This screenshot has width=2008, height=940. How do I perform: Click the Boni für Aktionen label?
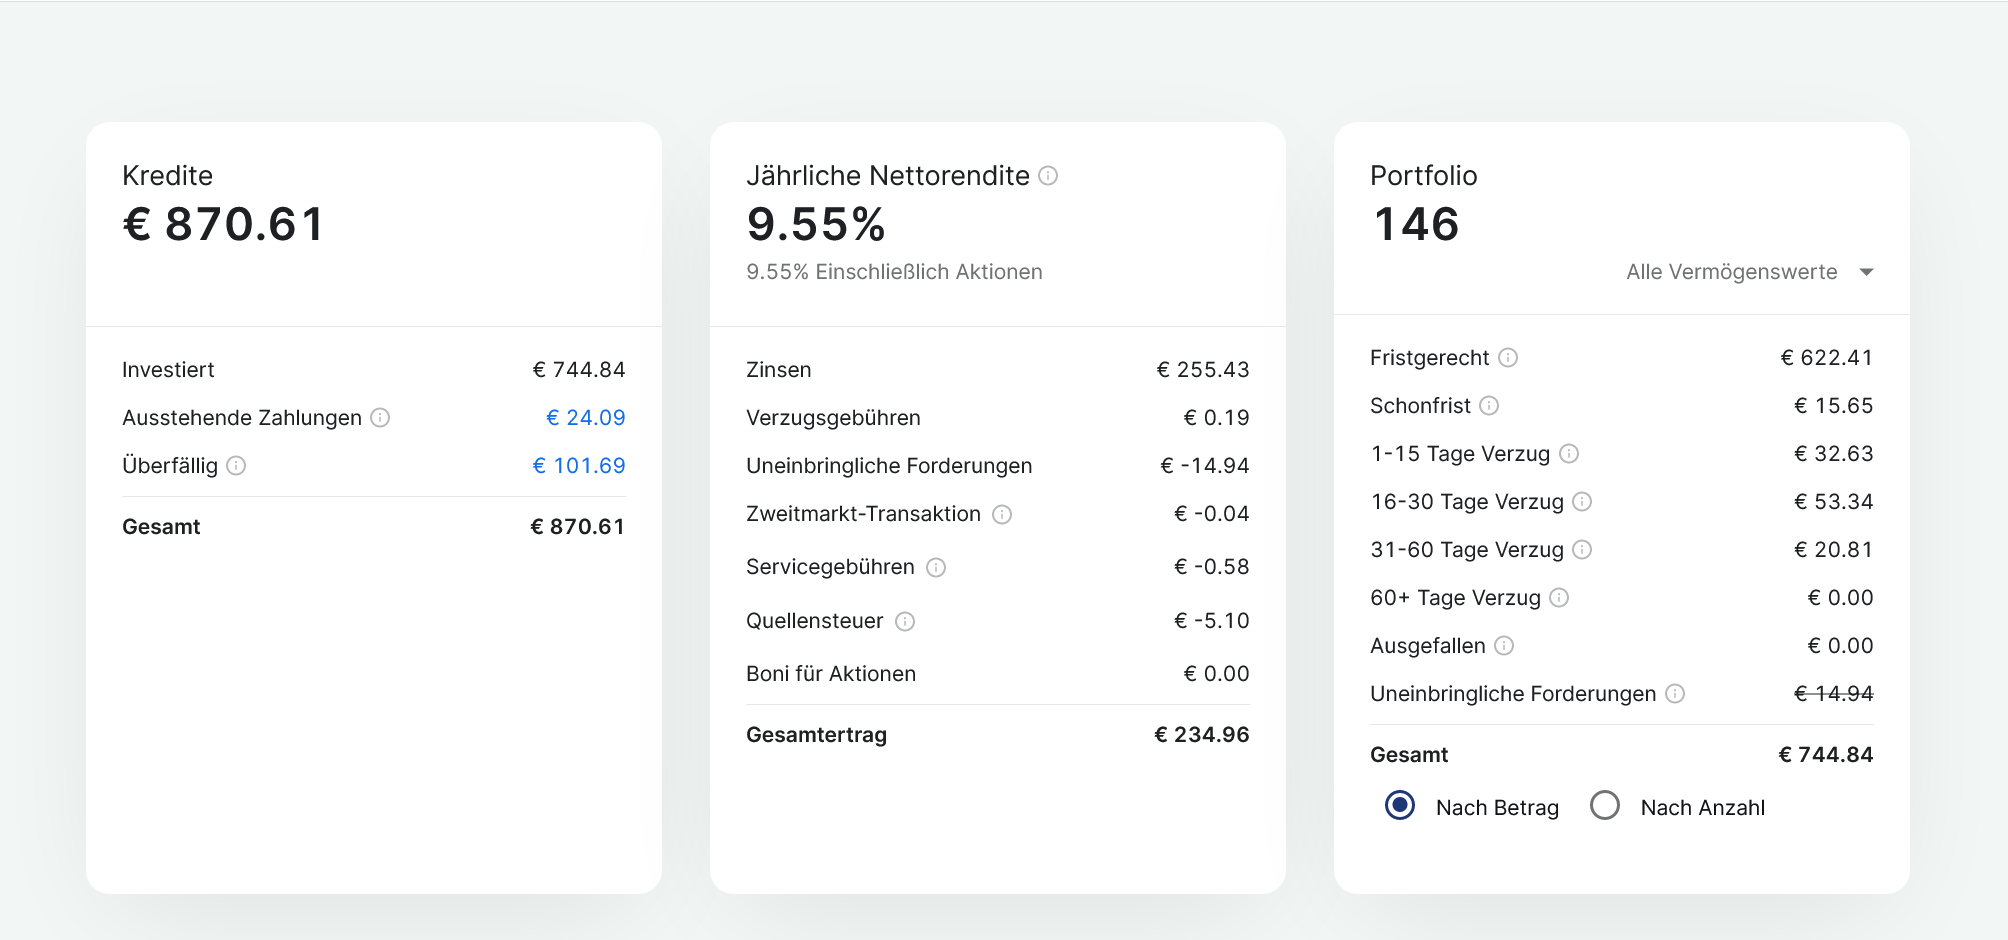tap(831, 674)
